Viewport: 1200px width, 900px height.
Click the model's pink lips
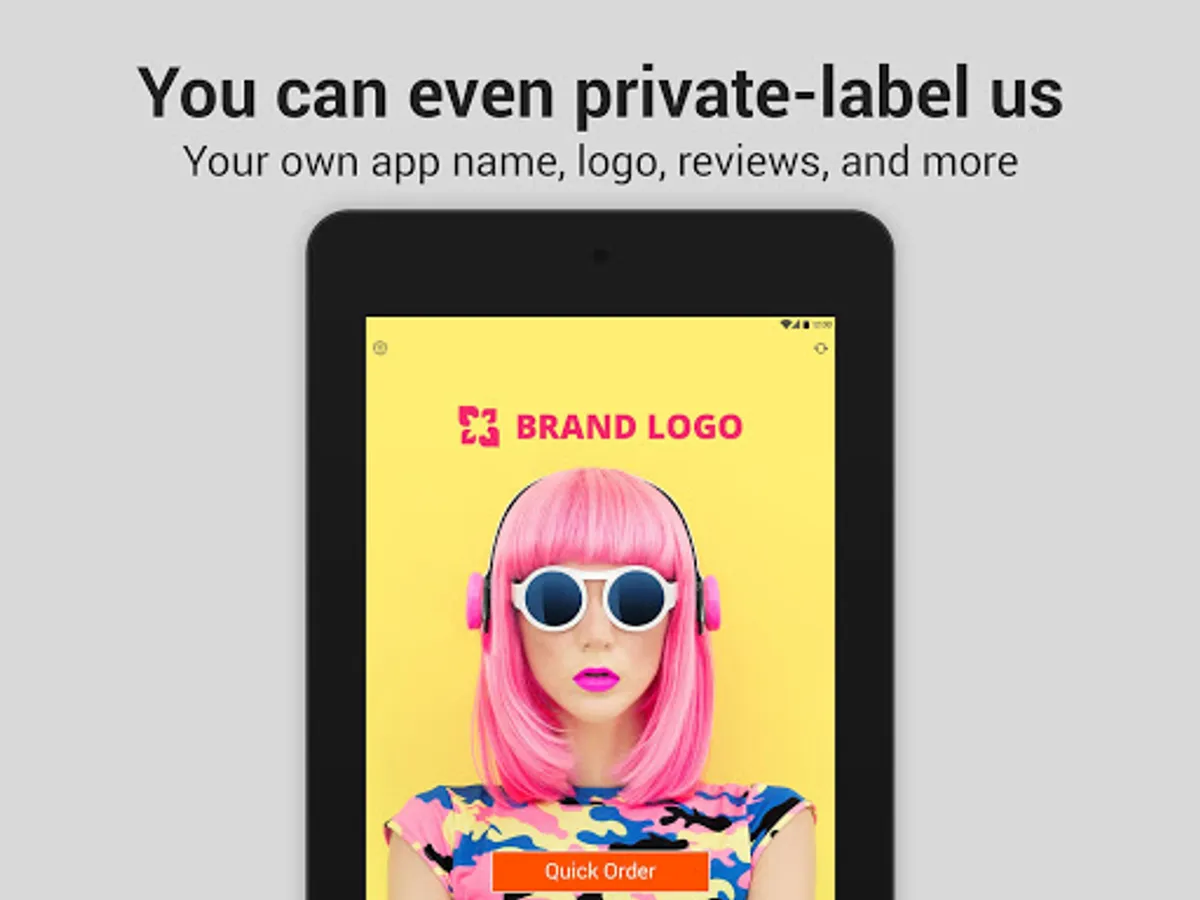point(596,679)
